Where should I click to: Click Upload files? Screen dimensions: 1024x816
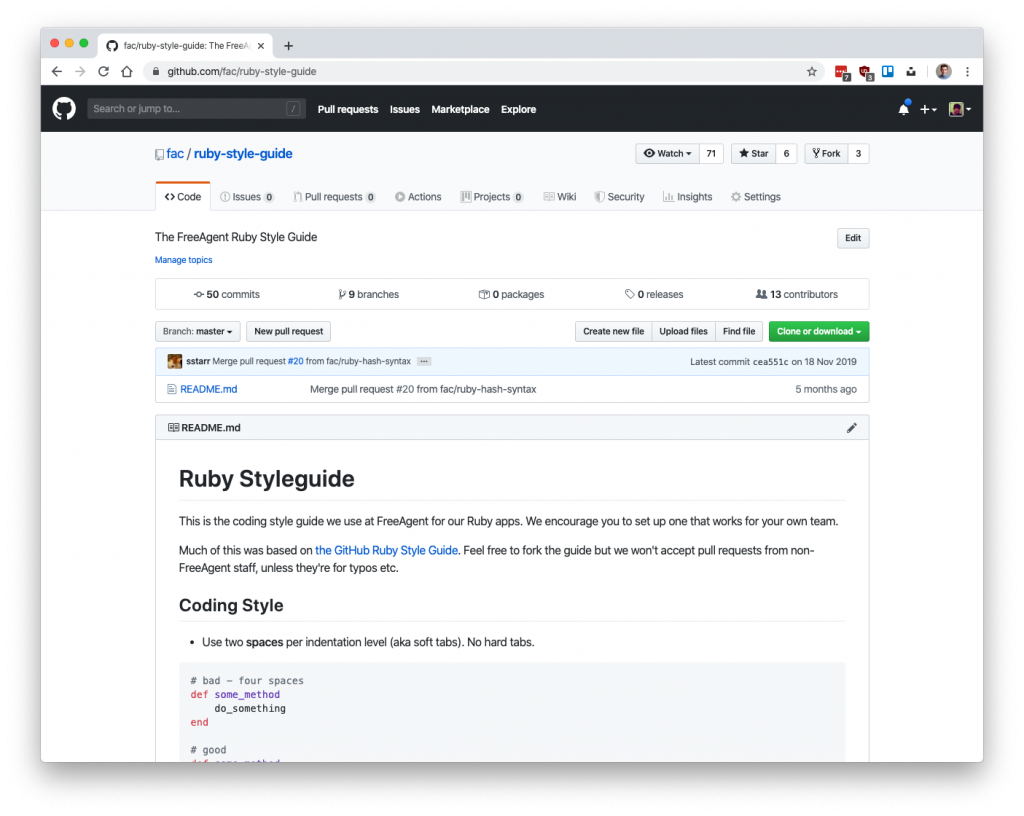683,332
